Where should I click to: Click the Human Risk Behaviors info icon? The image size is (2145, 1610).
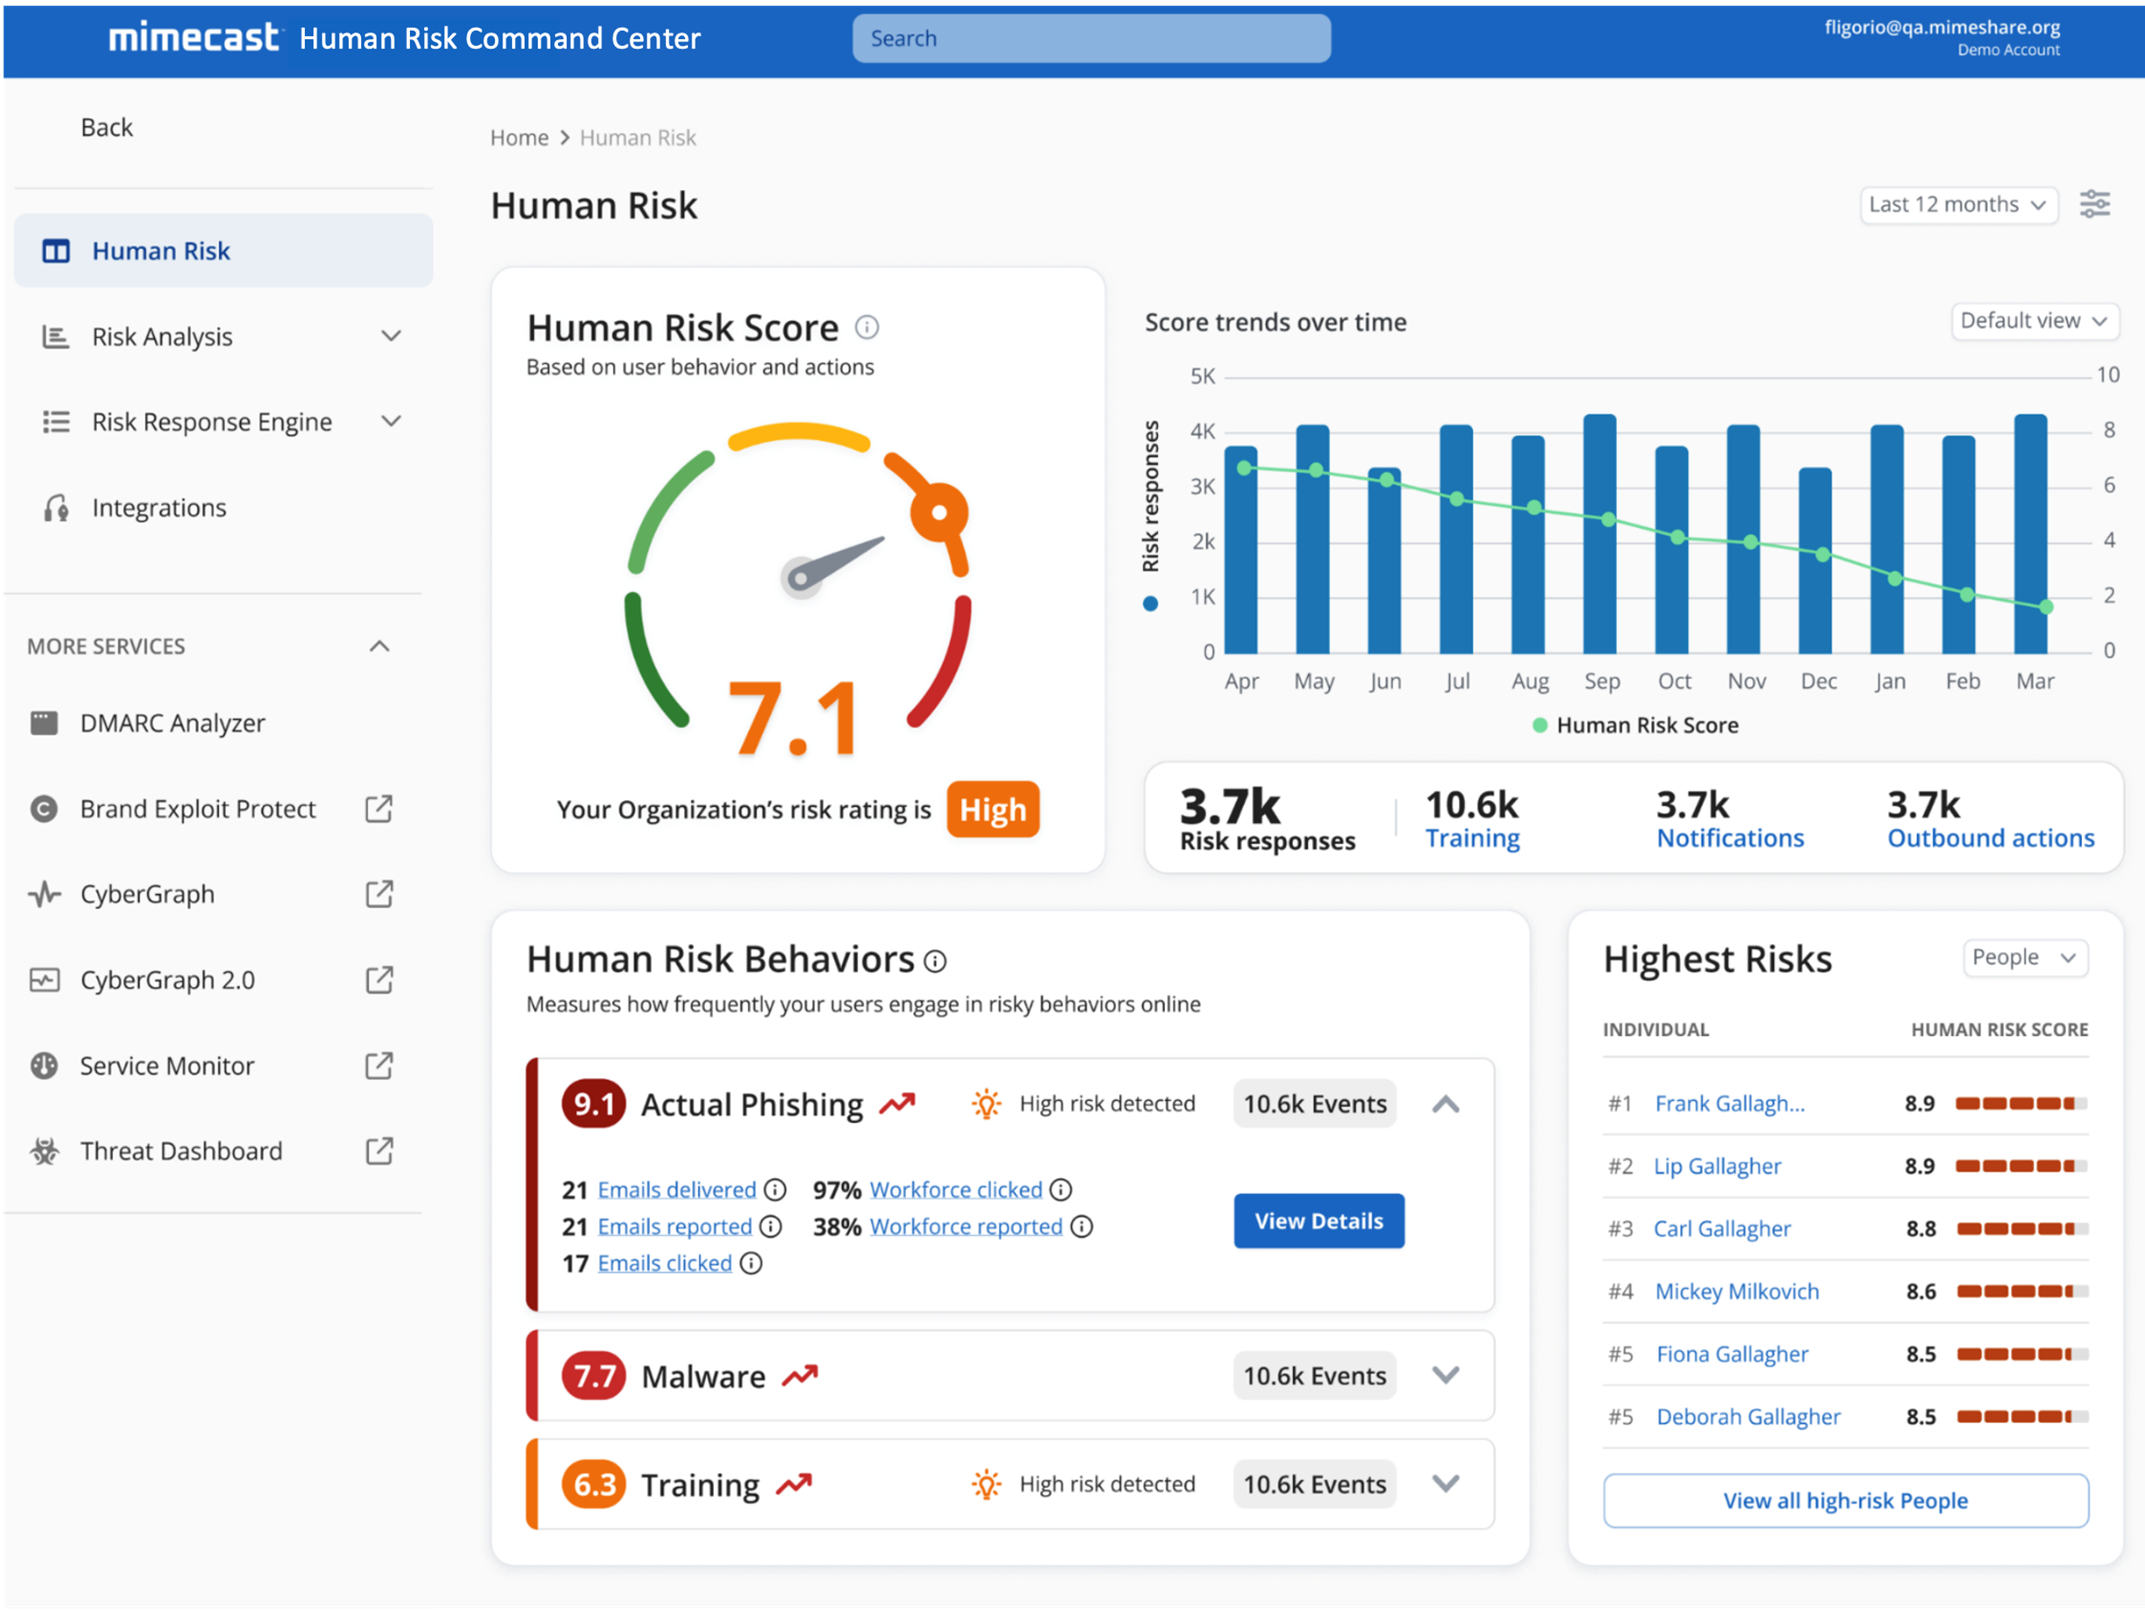click(x=935, y=961)
